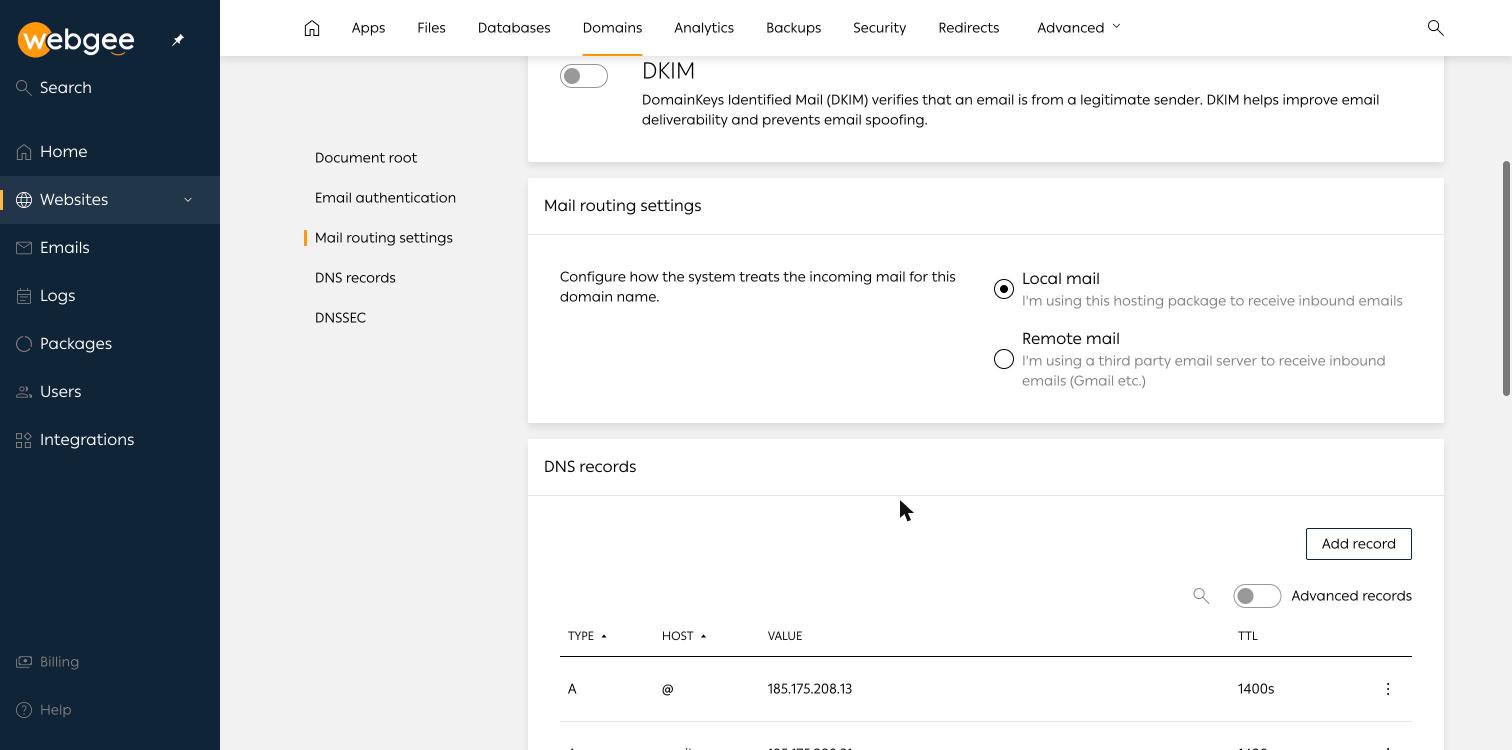Click the sidebar Search field
Viewport: 1512px width, 750px height.
pos(110,88)
